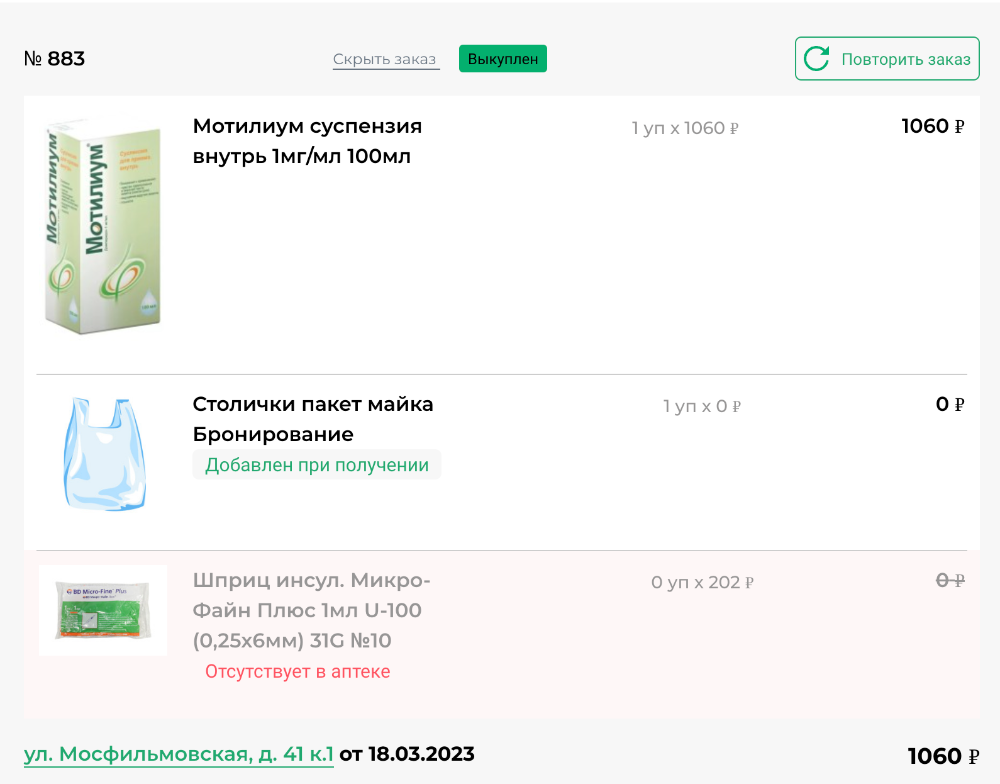Select order number № 883

[54, 59]
